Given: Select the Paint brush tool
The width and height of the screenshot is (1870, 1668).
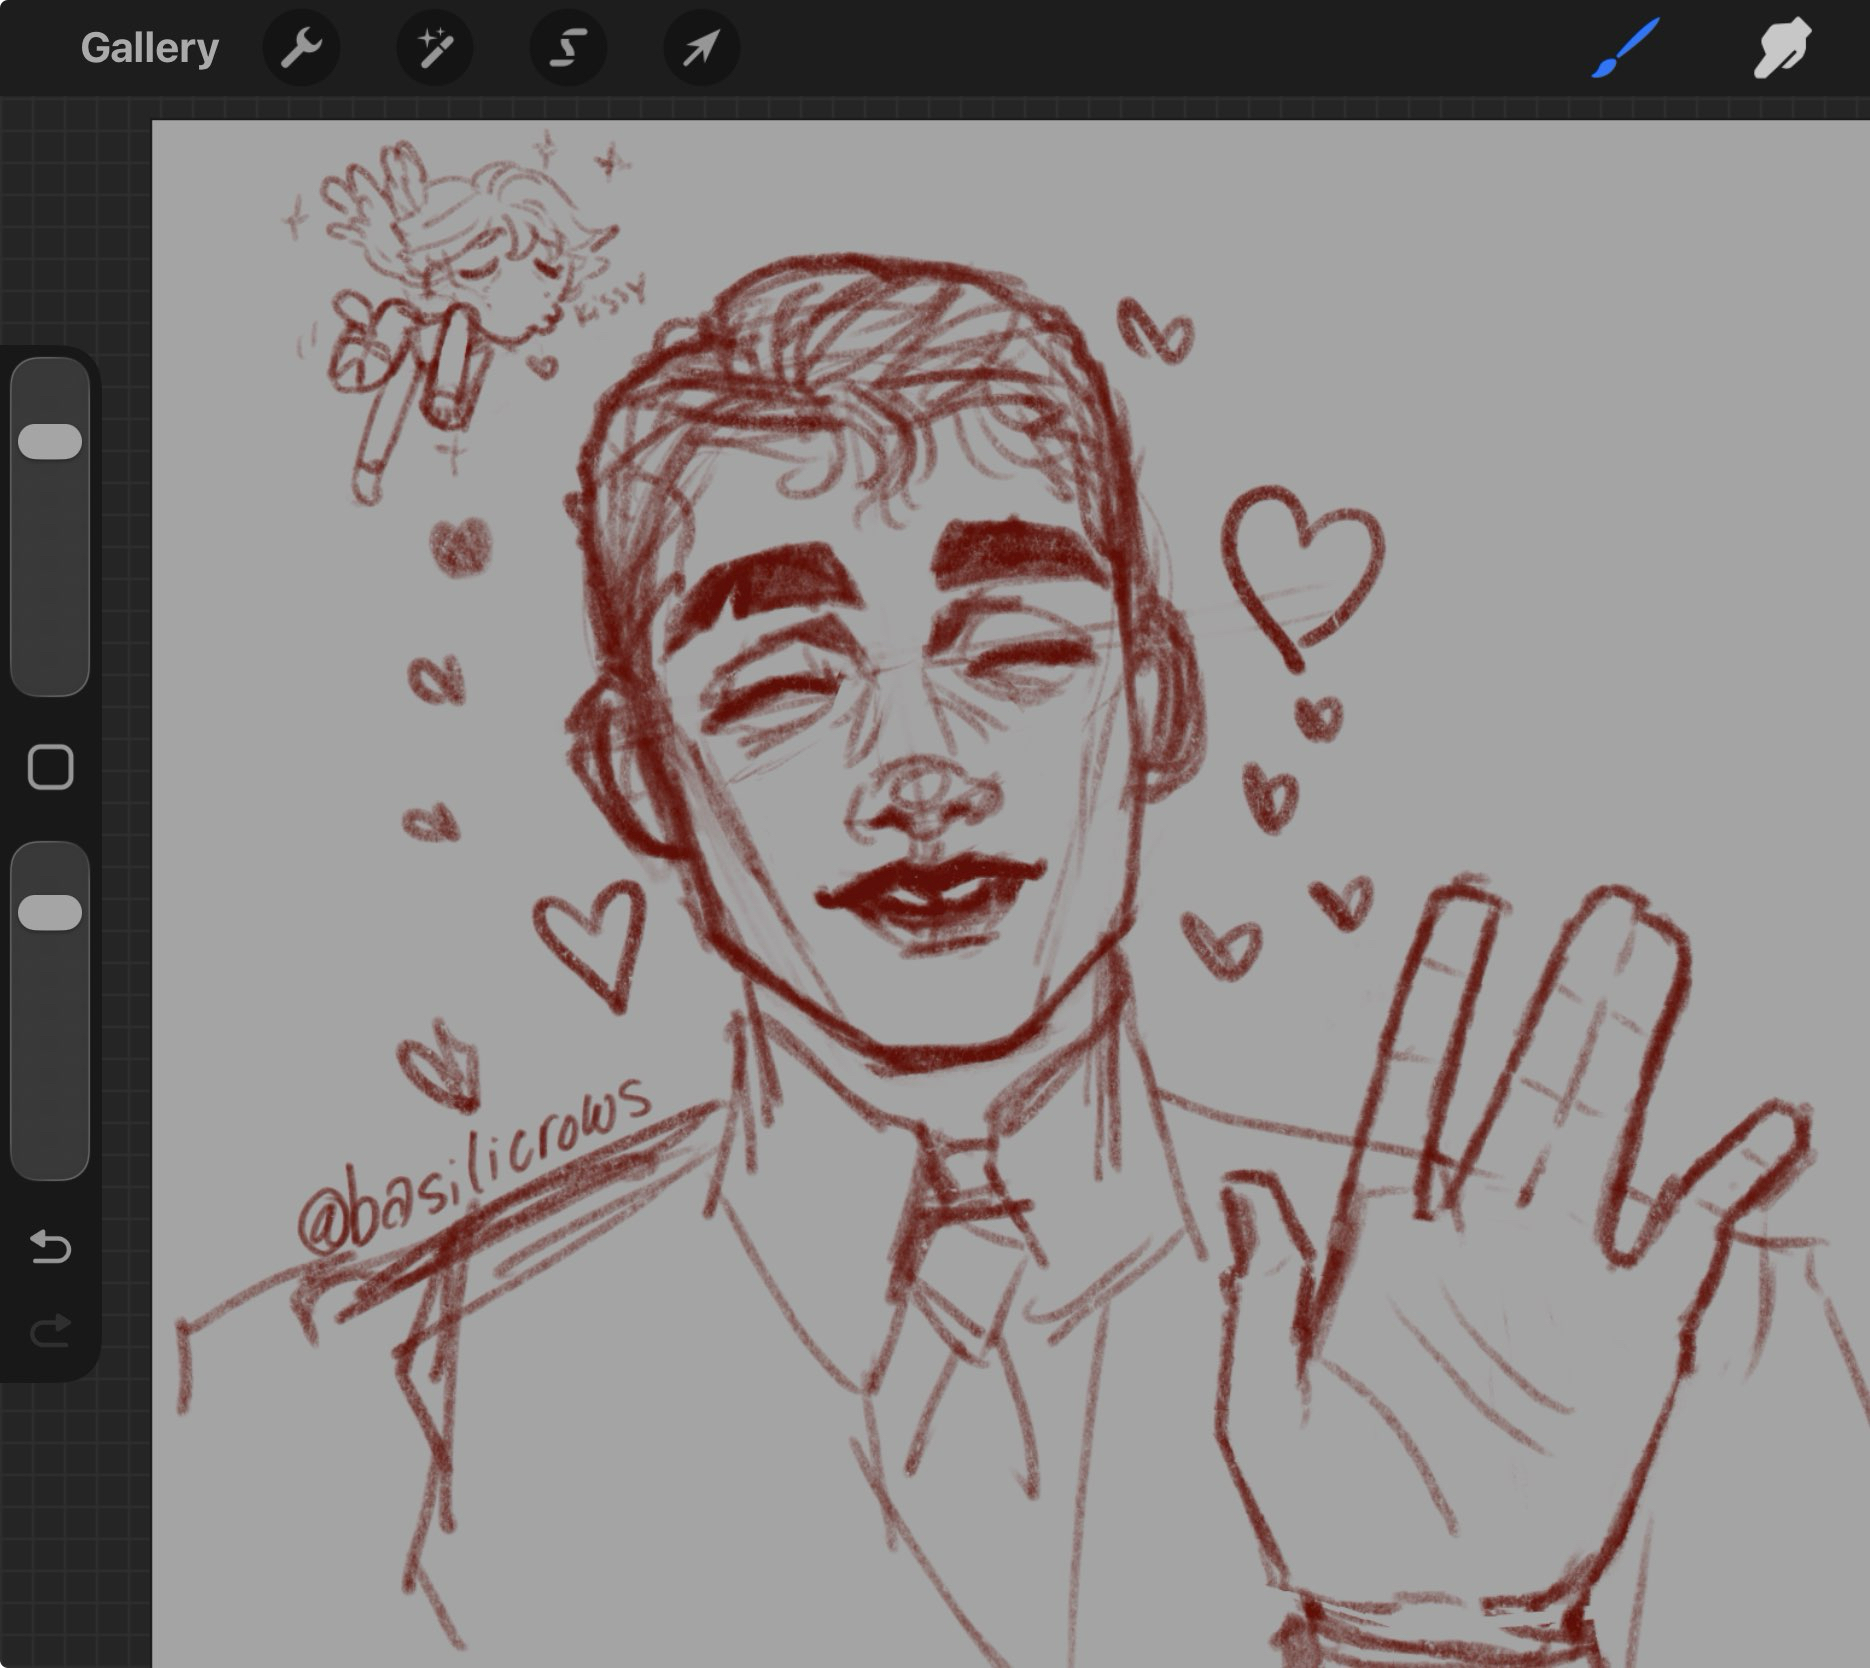Looking at the screenshot, I should coord(1625,48).
